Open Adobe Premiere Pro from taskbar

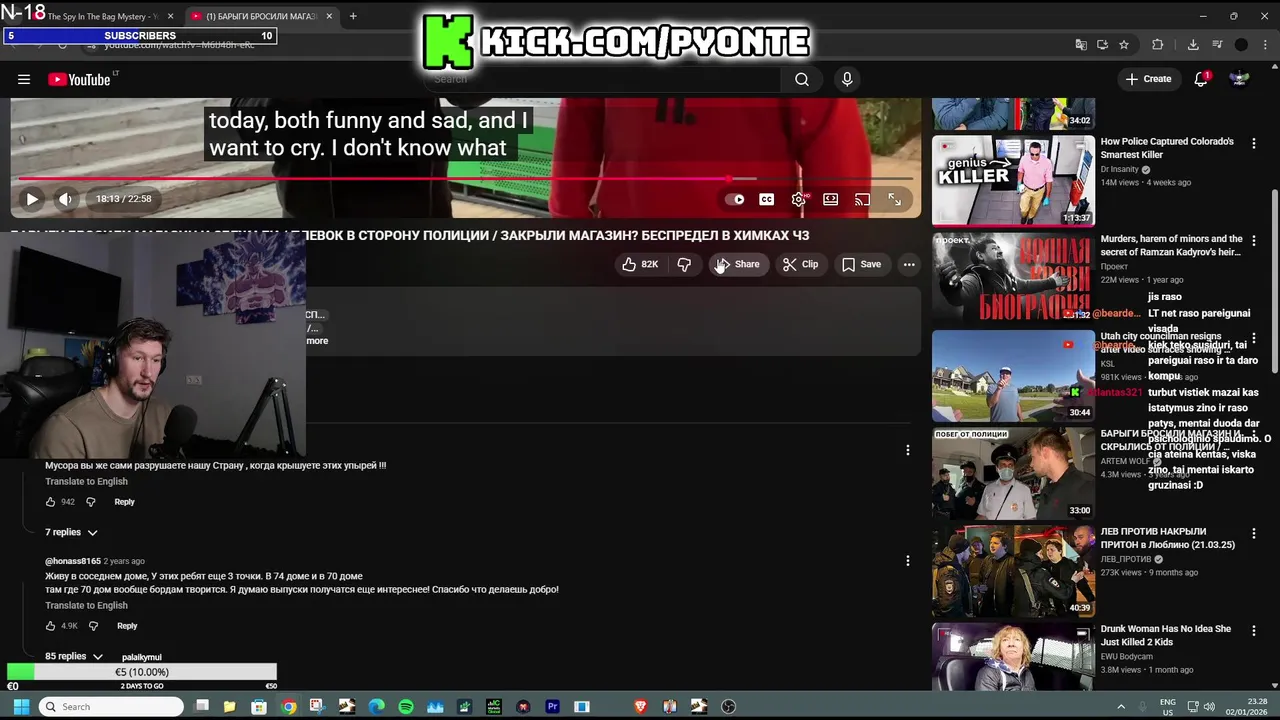(552, 706)
